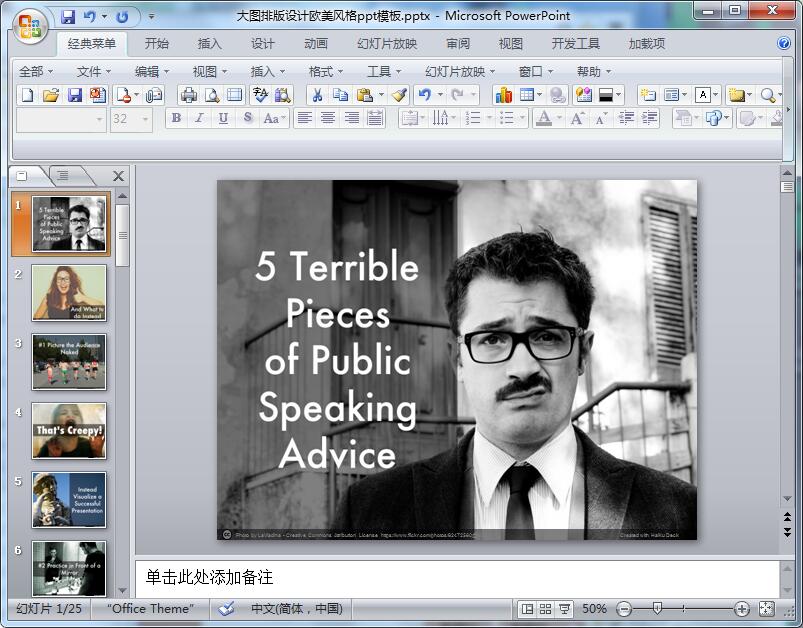This screenshot has height=628, width=803.
Task: Customize Quick Access Toolbar dropdown arrow
Action: (x=152, y=16)
